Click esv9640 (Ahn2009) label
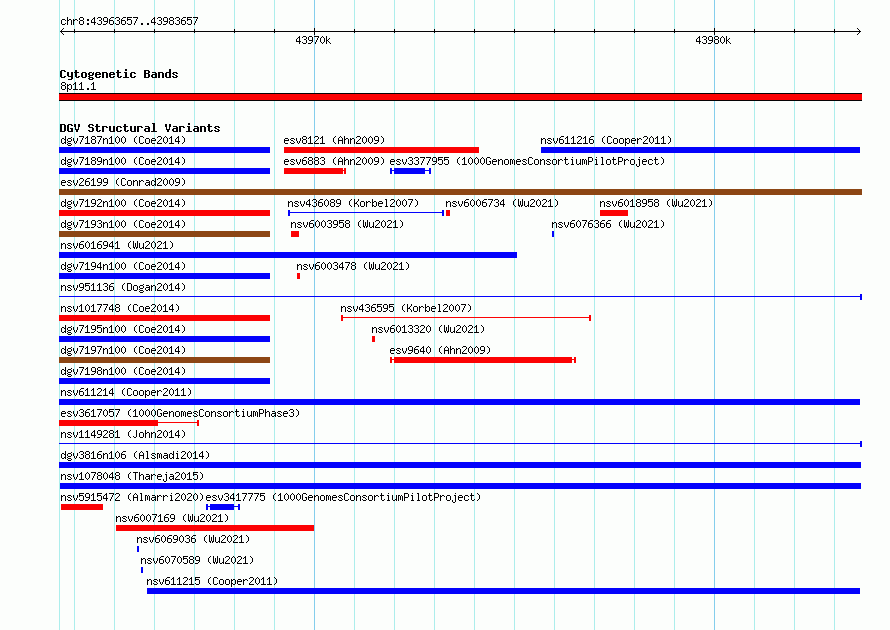 (440, 350)
